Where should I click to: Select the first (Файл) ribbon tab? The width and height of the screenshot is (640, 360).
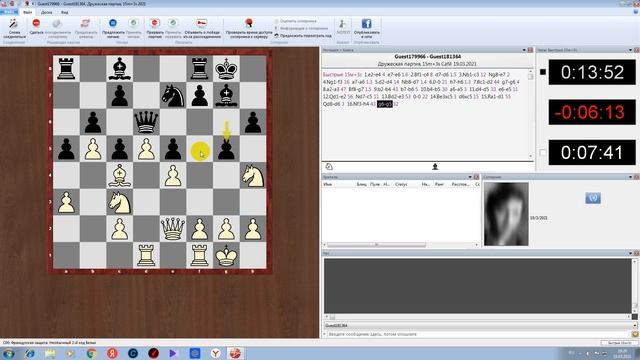27,12
